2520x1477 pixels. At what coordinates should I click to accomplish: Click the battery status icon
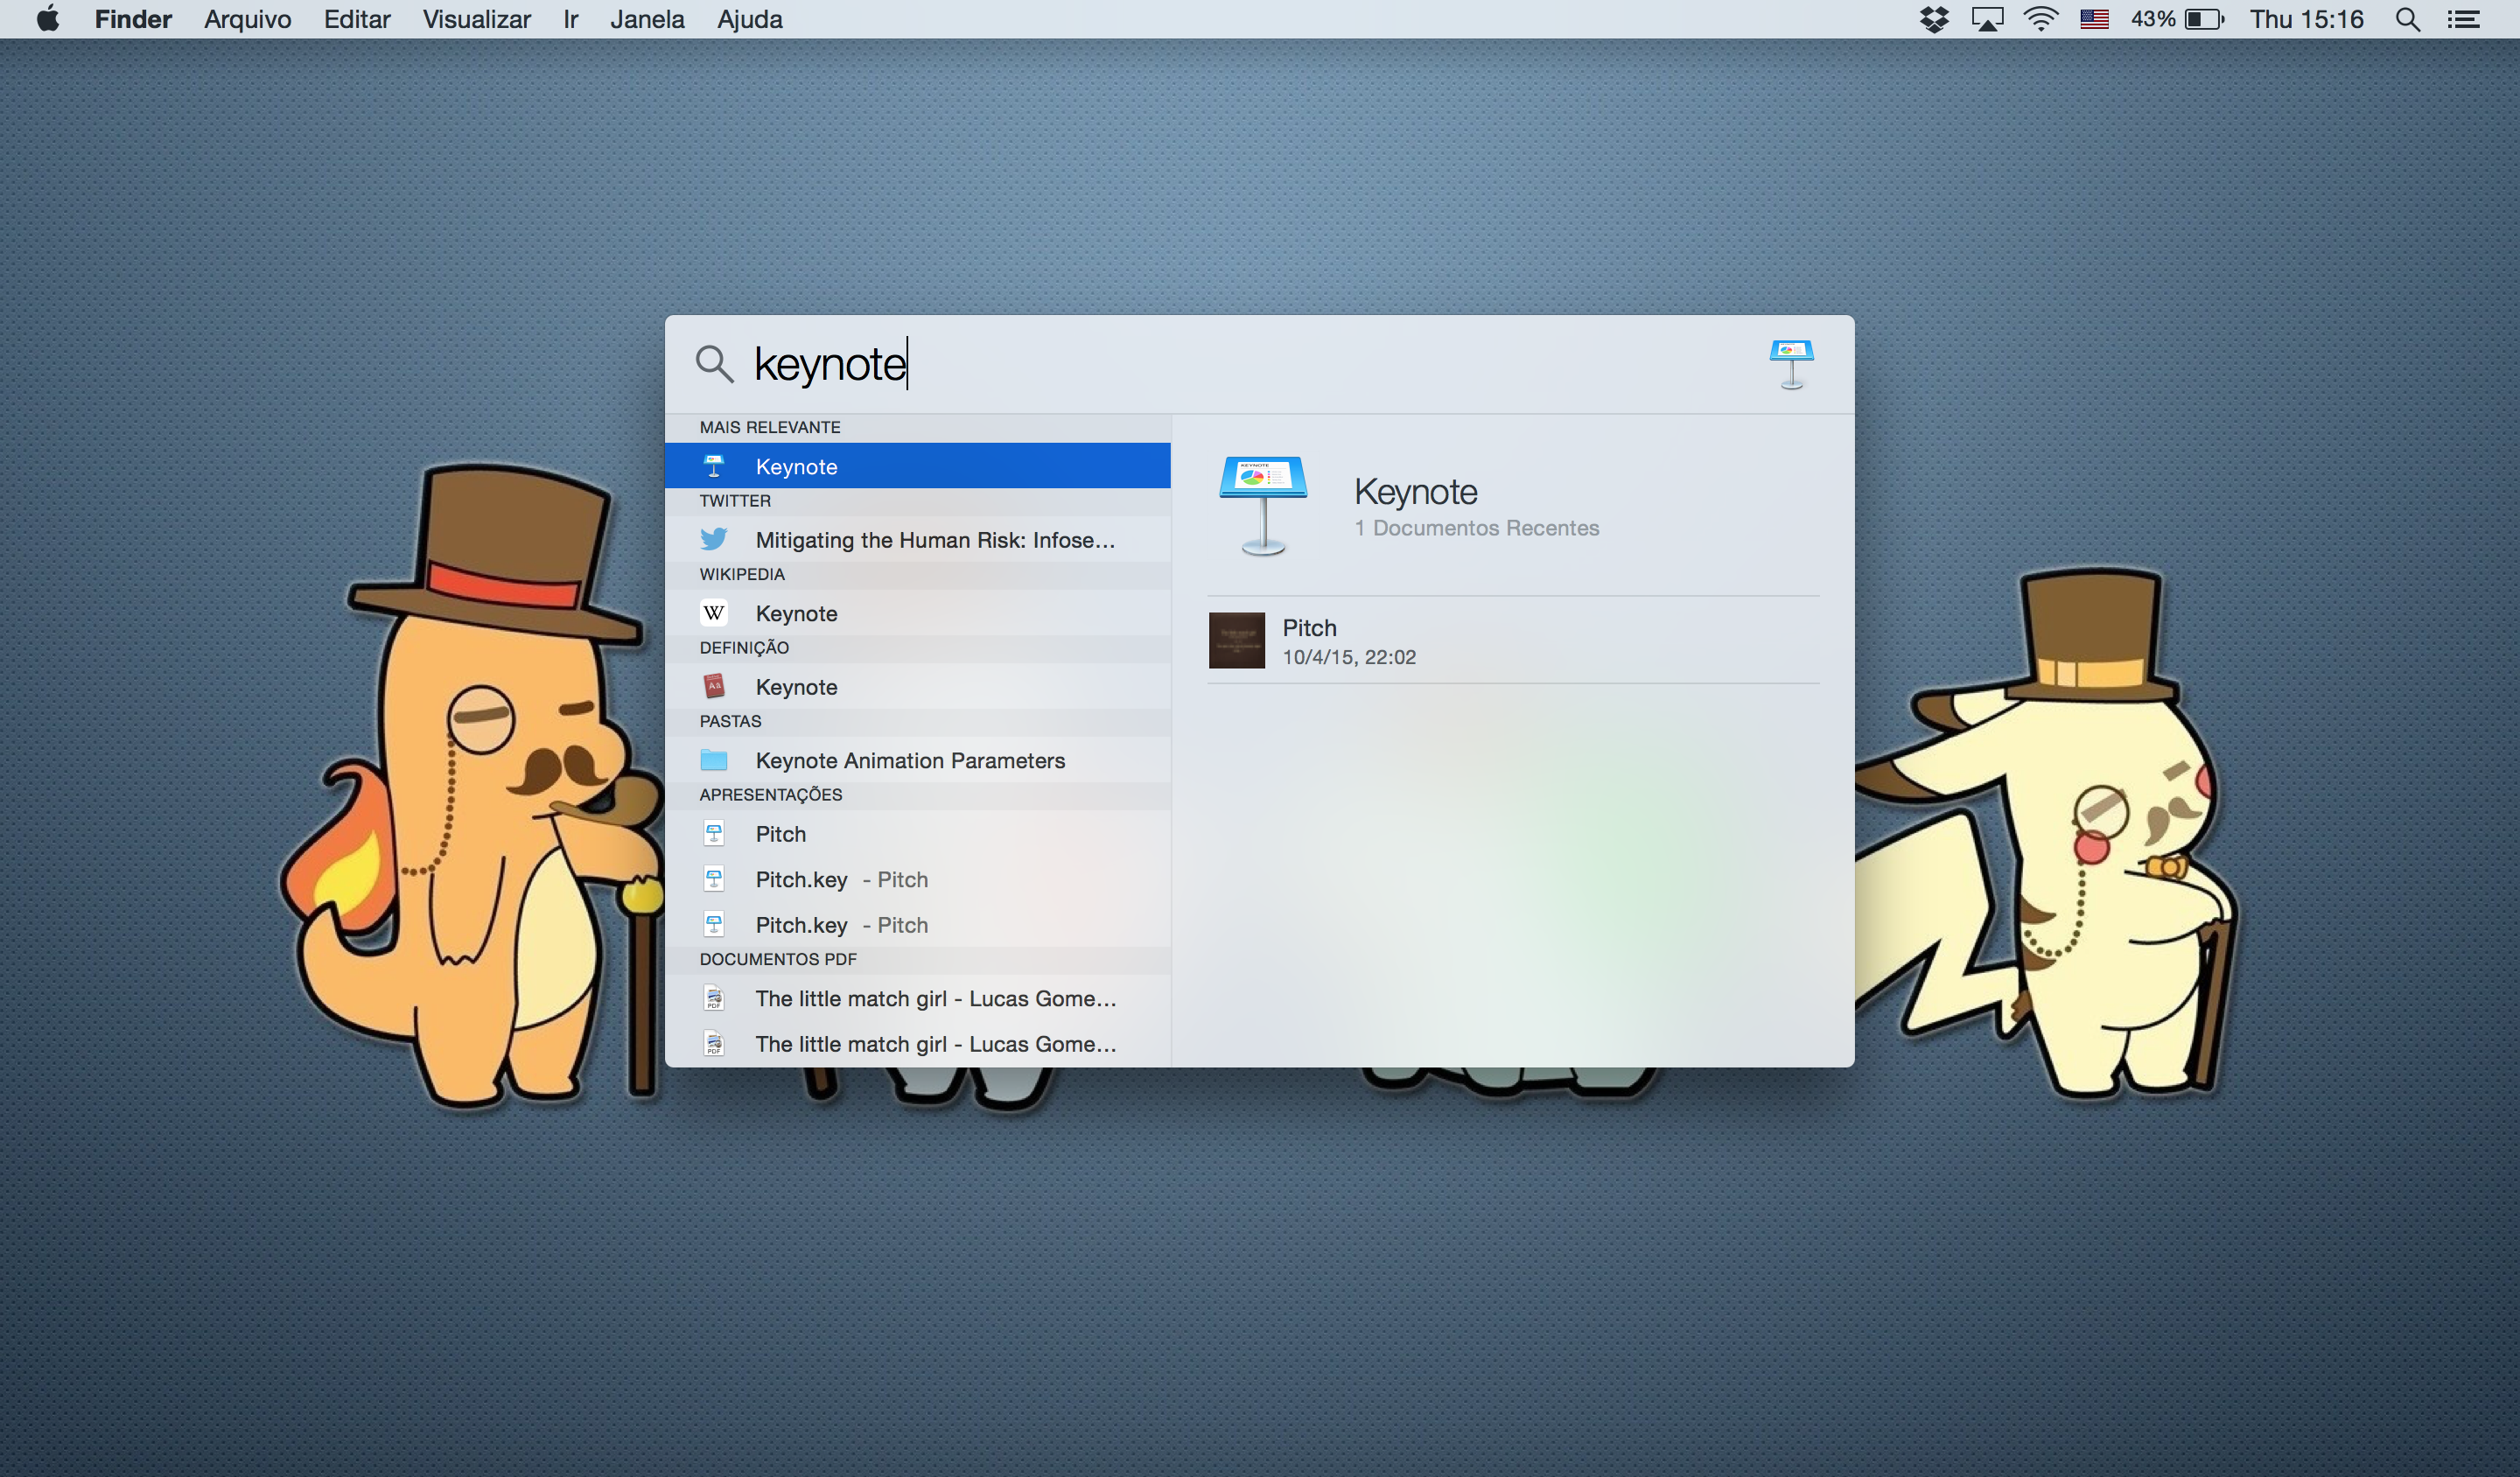(2204, 19)
